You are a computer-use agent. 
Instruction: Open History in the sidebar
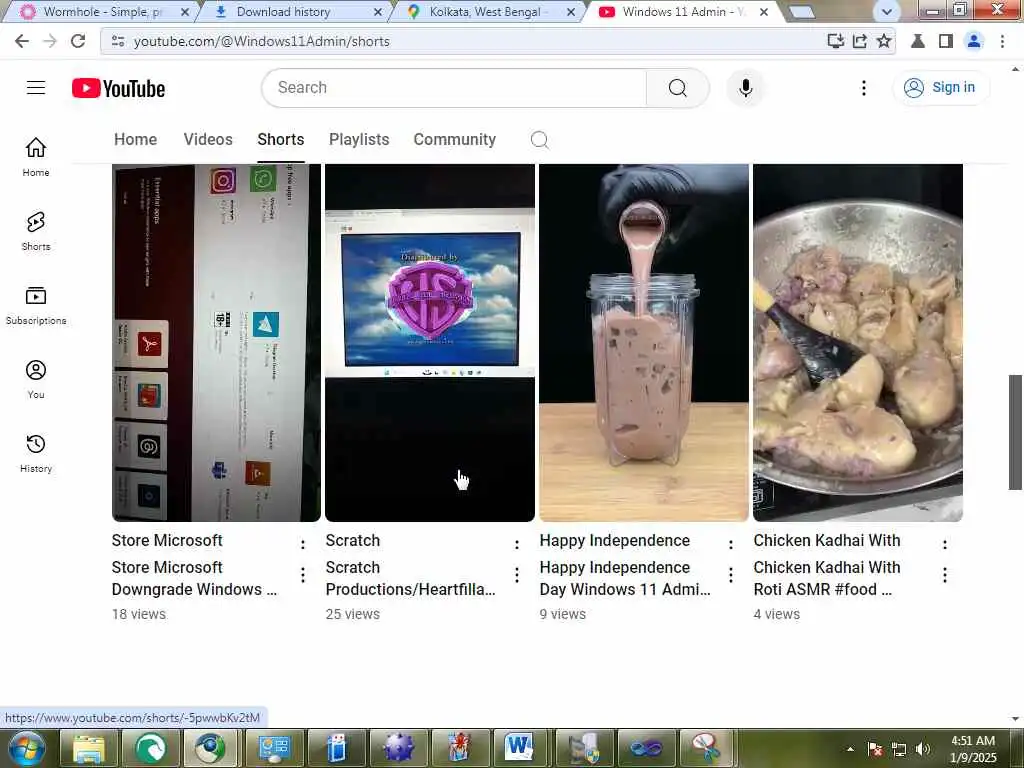(36, 453)
